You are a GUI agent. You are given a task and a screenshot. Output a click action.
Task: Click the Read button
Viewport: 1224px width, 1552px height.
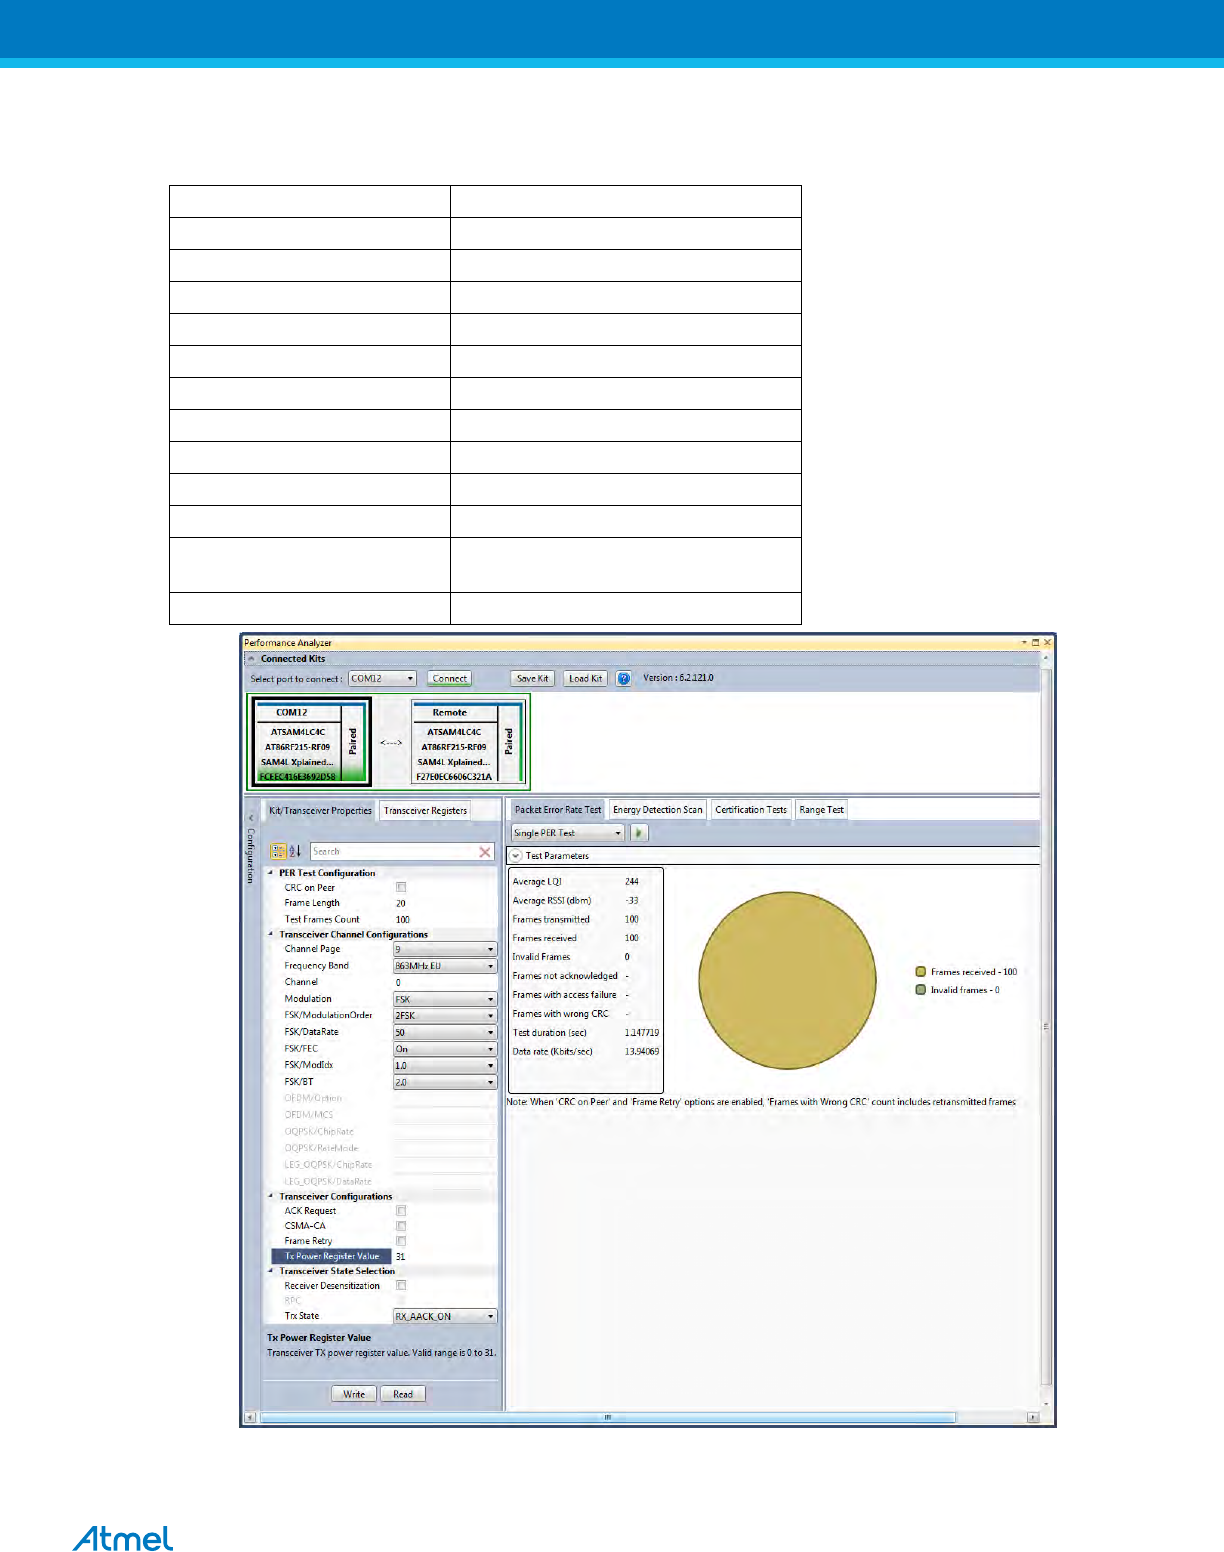pyautogui.click(x=403, y=1394)
